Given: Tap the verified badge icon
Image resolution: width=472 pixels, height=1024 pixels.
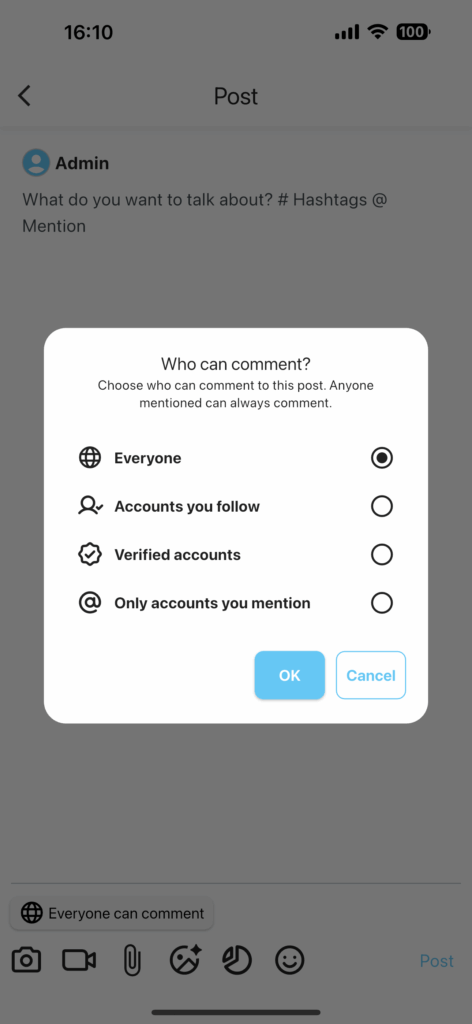Looking at the screenshot, I should click(90, 554).
